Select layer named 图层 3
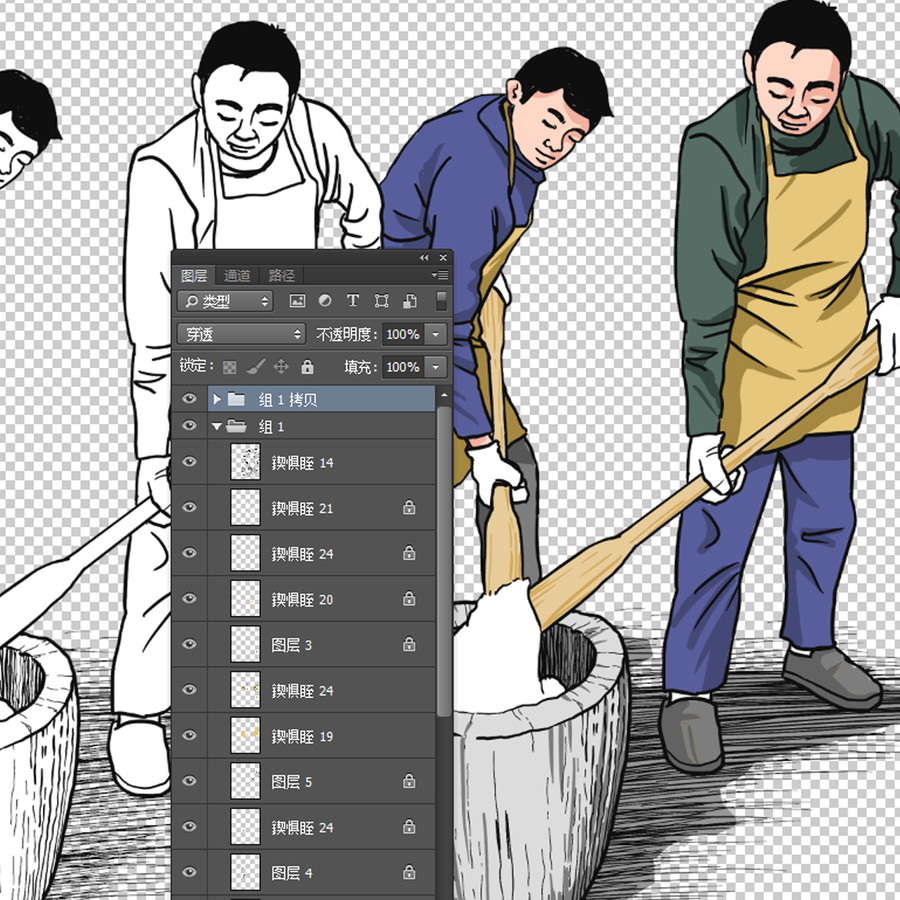900x900 pixels. pos(291,645)
